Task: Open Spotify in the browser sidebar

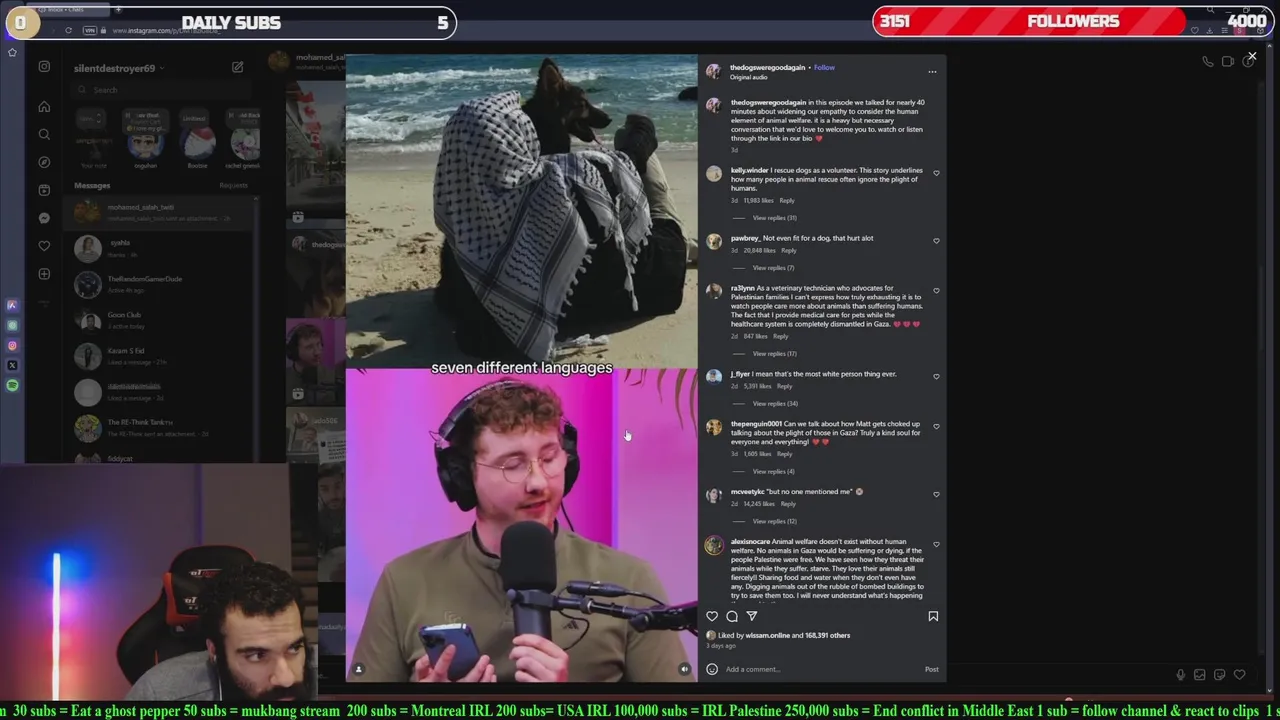Action: tap(12, 385)
